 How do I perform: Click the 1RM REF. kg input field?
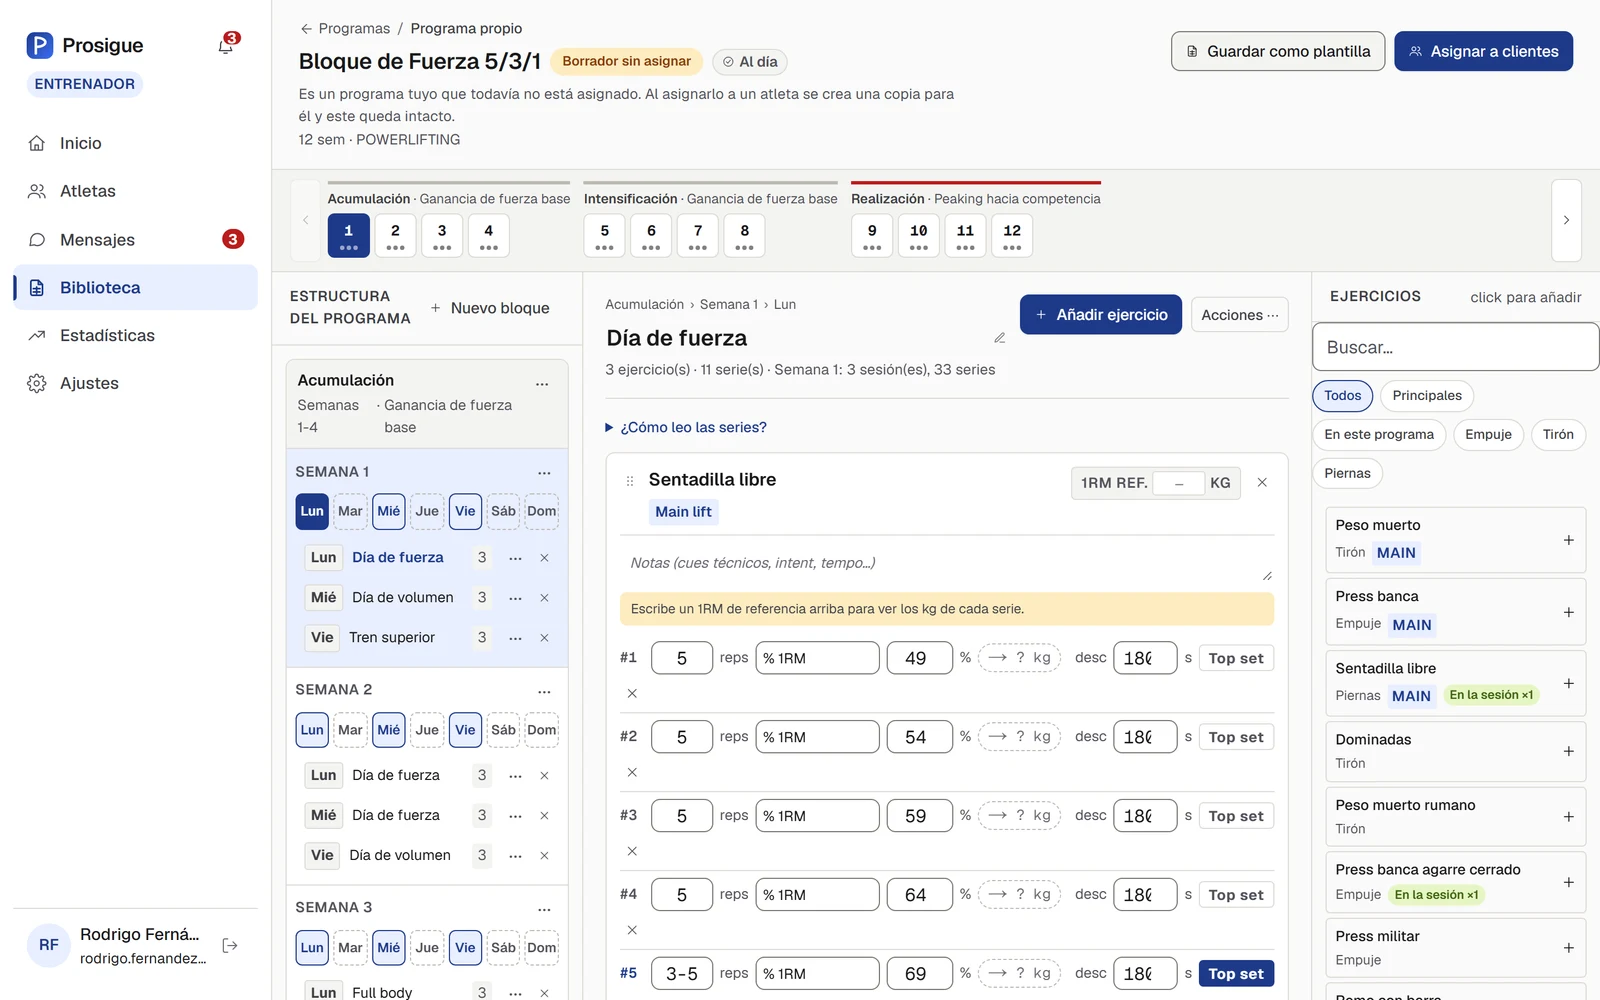tap(1179, 483)
